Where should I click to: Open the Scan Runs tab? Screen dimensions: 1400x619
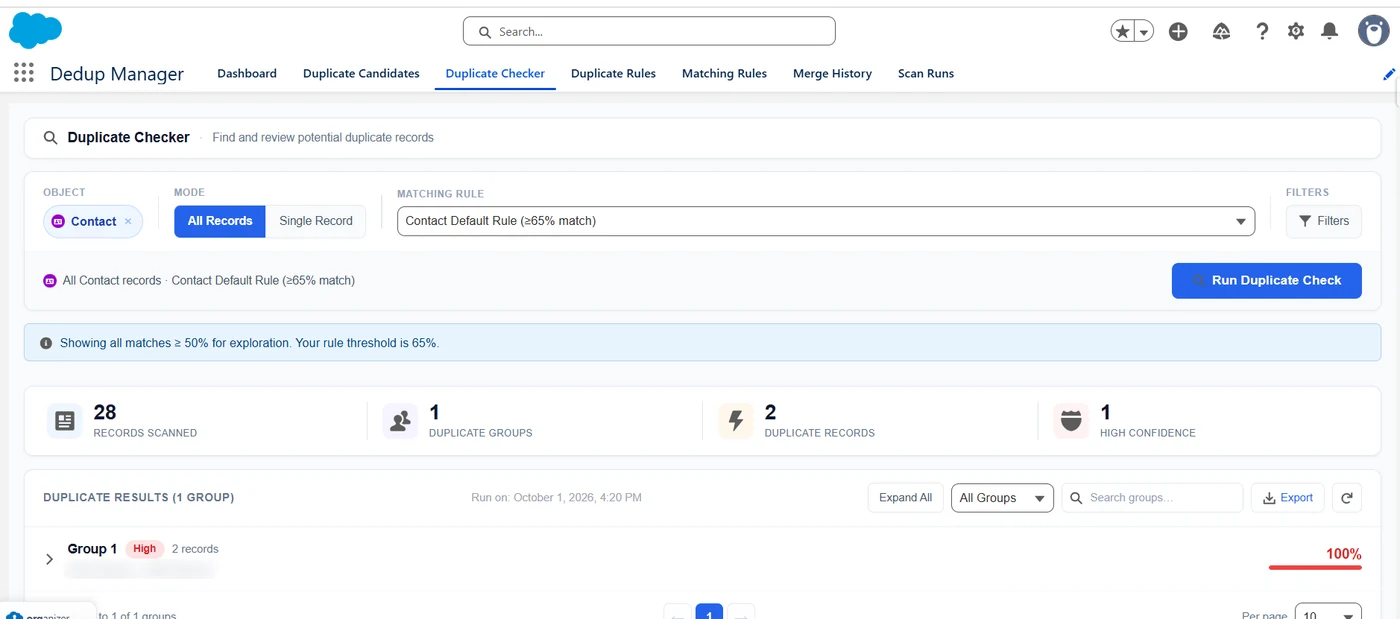coord(926,73)
